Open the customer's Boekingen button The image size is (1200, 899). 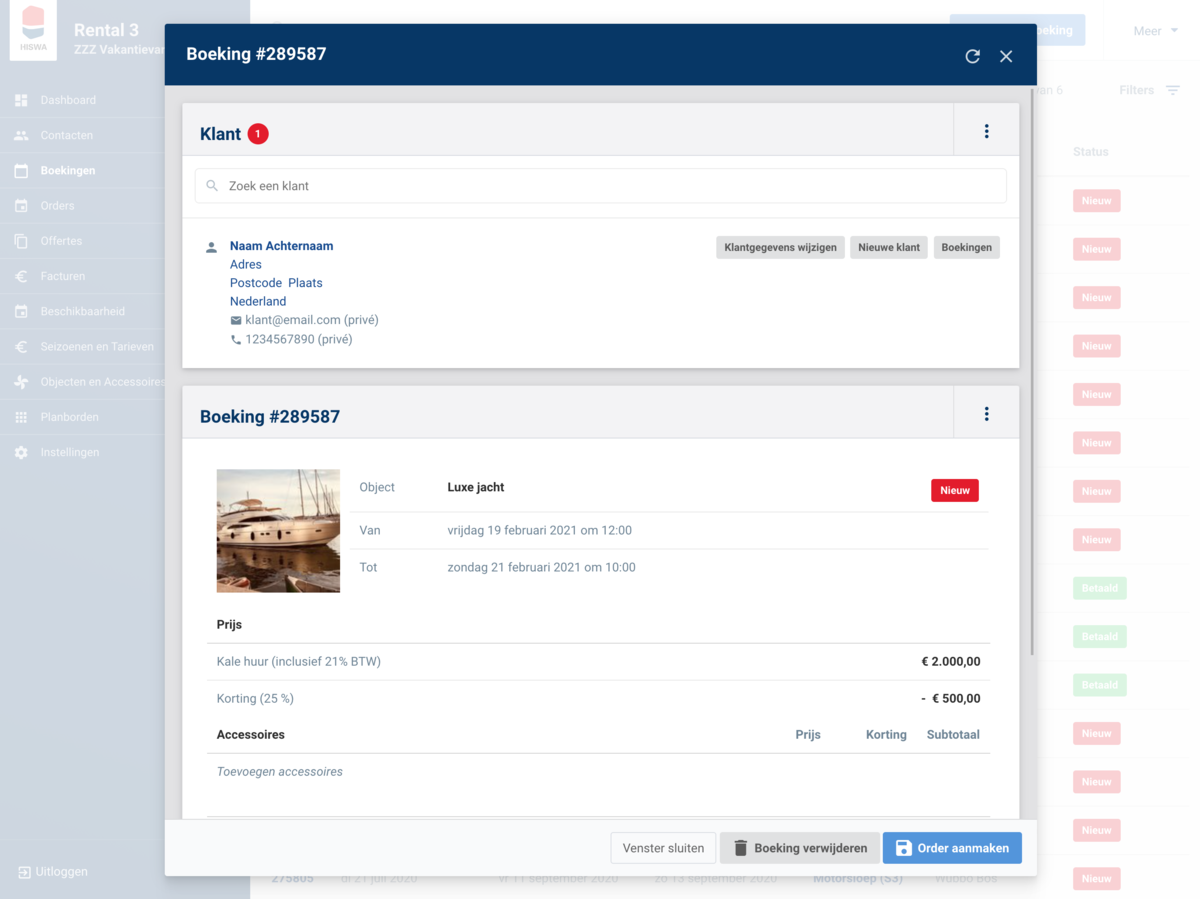pos(966,247)
